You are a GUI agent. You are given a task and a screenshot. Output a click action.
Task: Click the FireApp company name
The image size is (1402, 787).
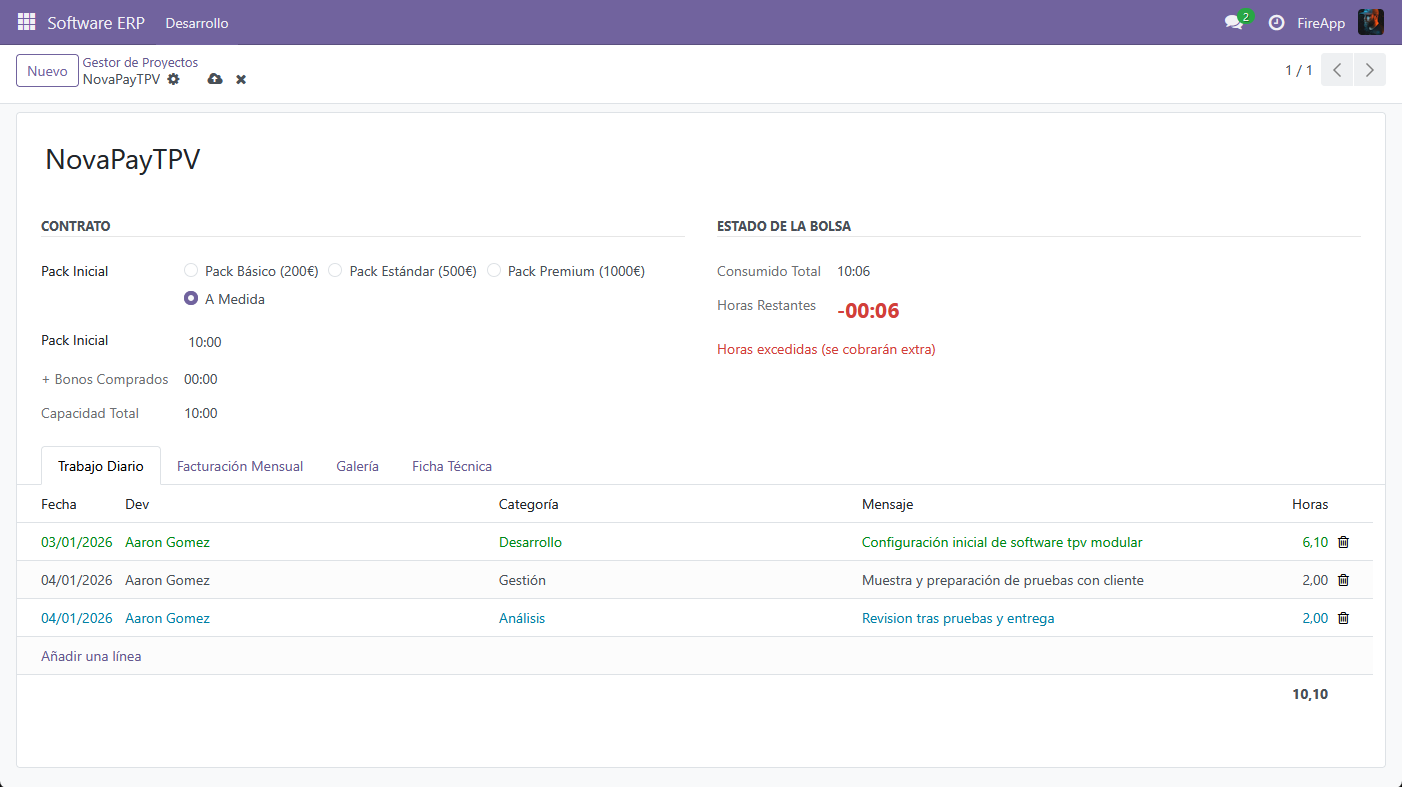(1321, 23)
